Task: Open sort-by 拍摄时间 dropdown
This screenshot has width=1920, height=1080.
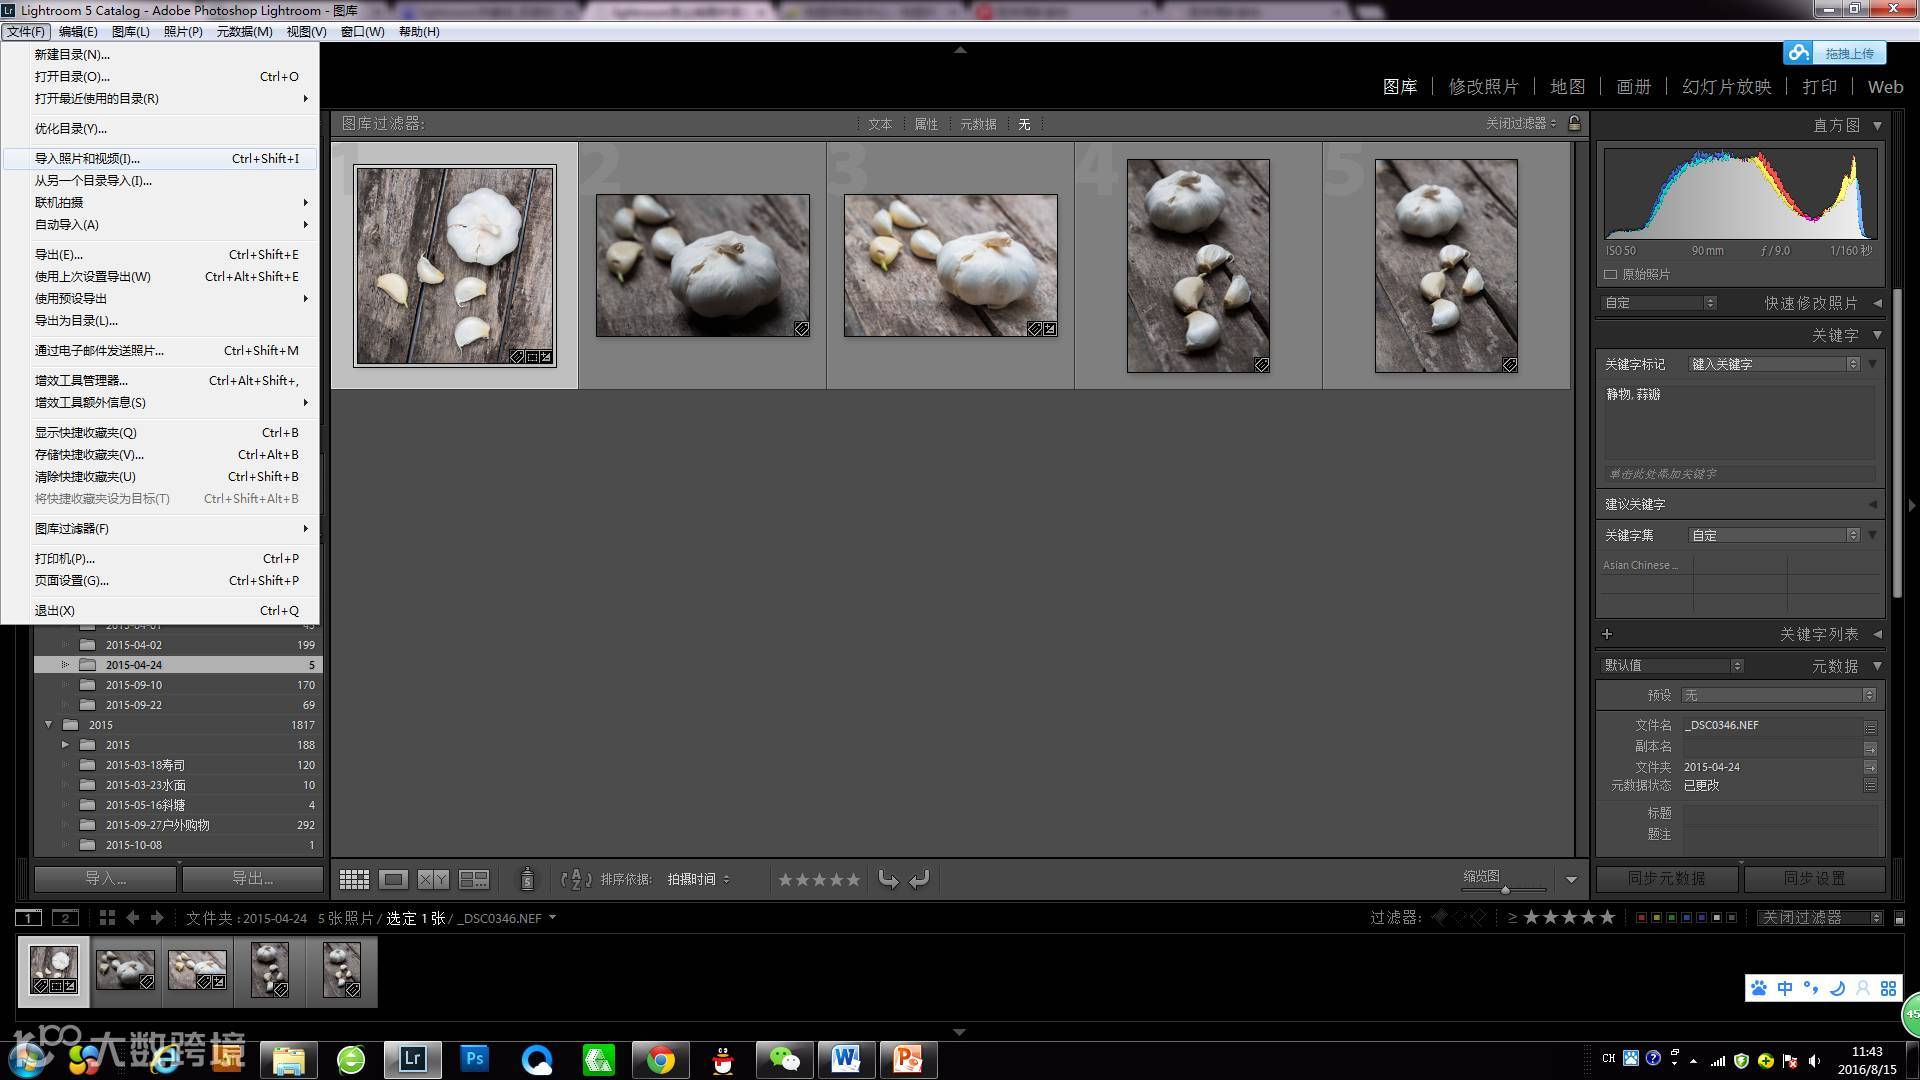Action: click(x=698, y=879)
